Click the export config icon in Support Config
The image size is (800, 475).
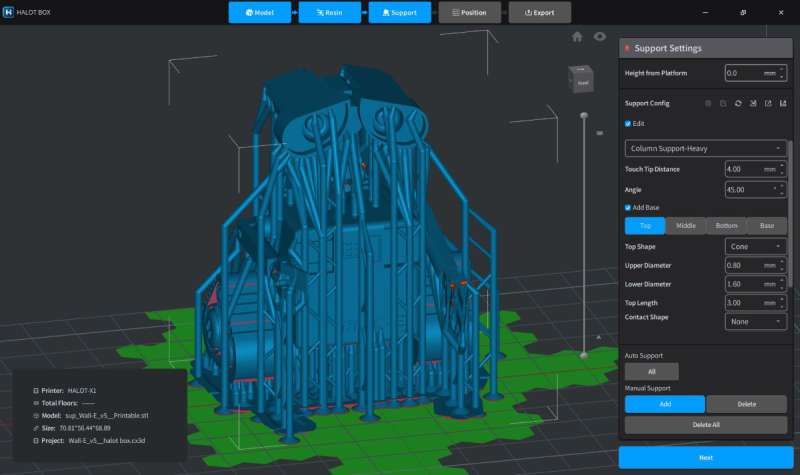[x=768, y=104]
